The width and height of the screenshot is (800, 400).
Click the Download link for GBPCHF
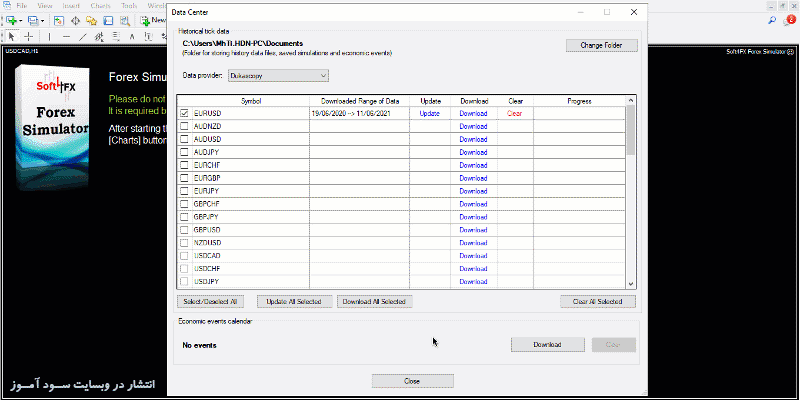click(473, 204)
